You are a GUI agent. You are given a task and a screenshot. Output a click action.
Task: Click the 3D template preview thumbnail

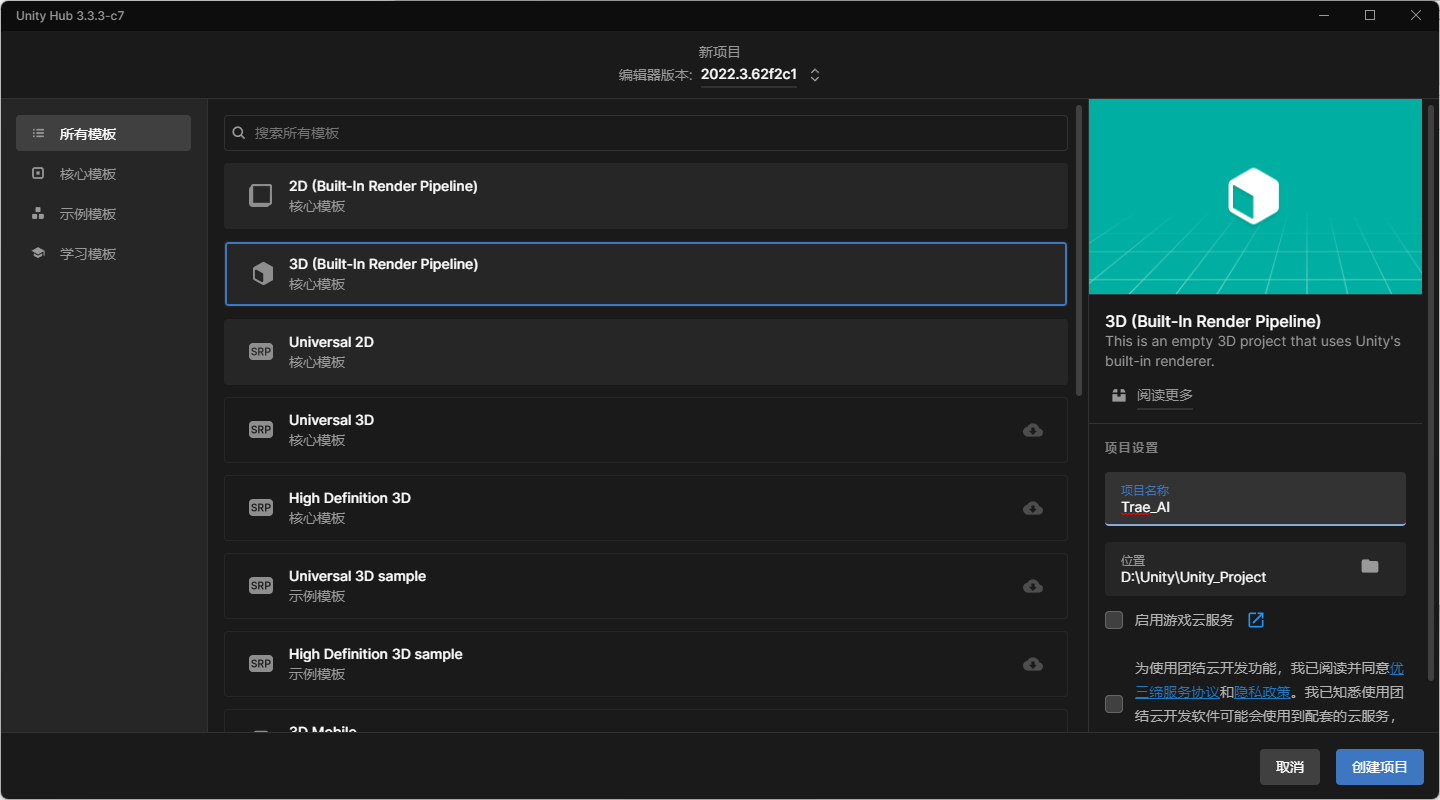click(1255, 196)
